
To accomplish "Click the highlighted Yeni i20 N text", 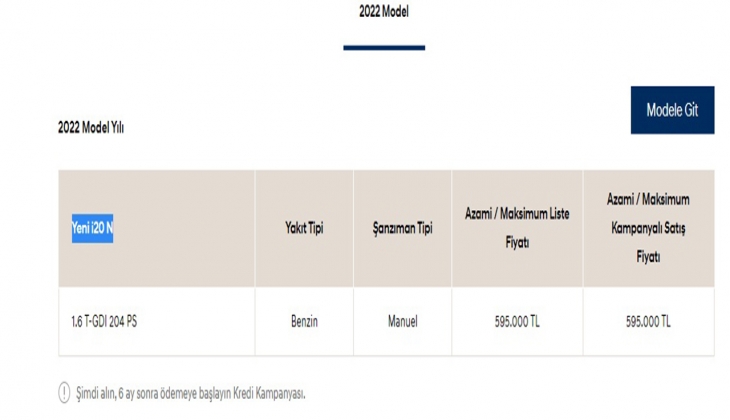I will pos(92,229).
